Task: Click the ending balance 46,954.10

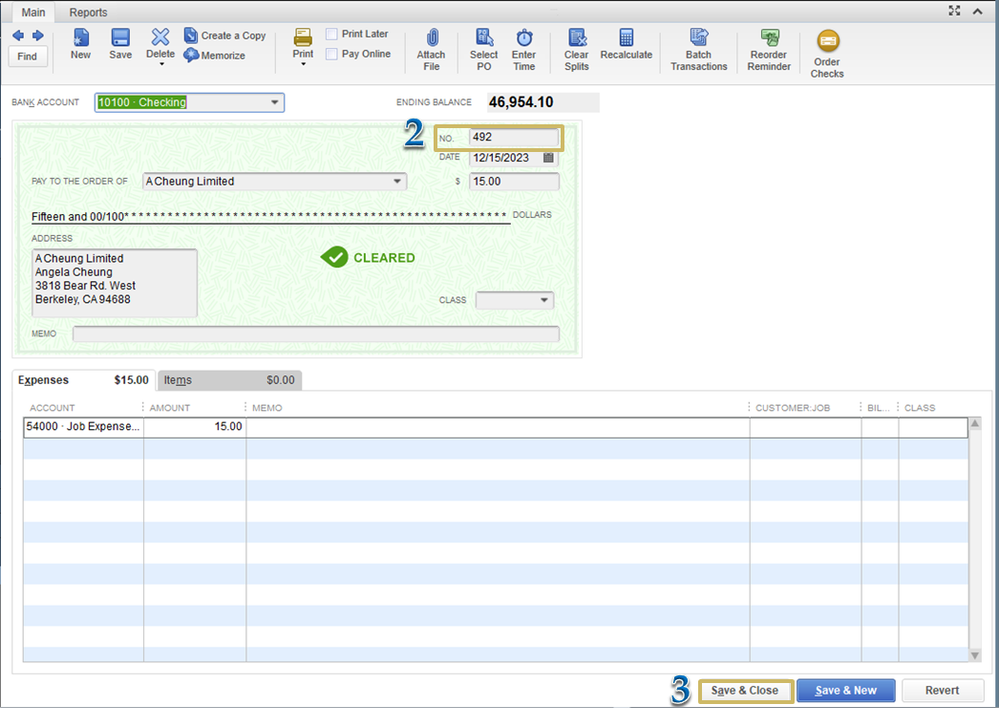Action: point(521,103)
